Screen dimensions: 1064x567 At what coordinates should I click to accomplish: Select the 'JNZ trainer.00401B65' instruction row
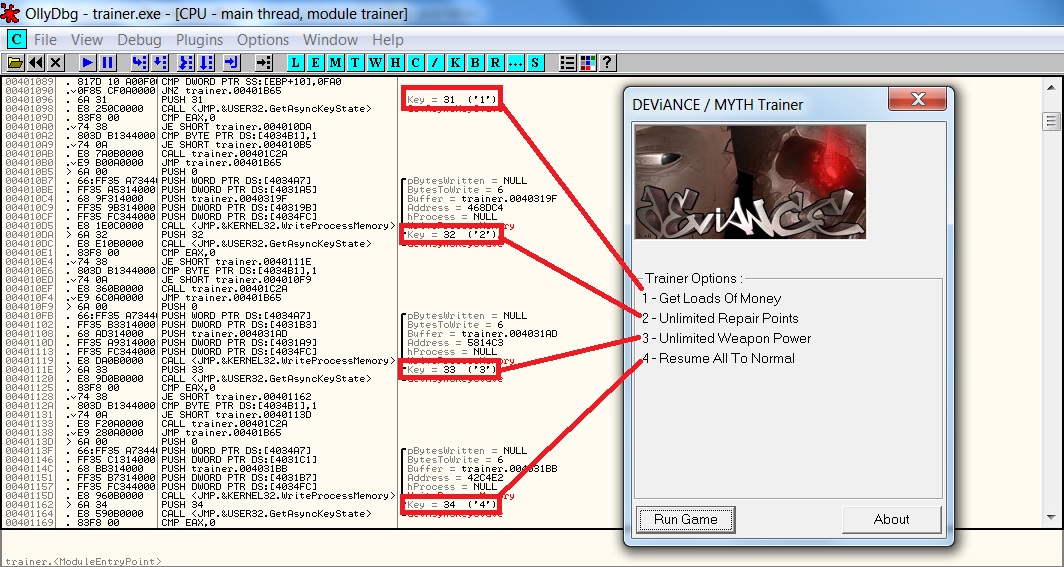[x=201, y=91]
